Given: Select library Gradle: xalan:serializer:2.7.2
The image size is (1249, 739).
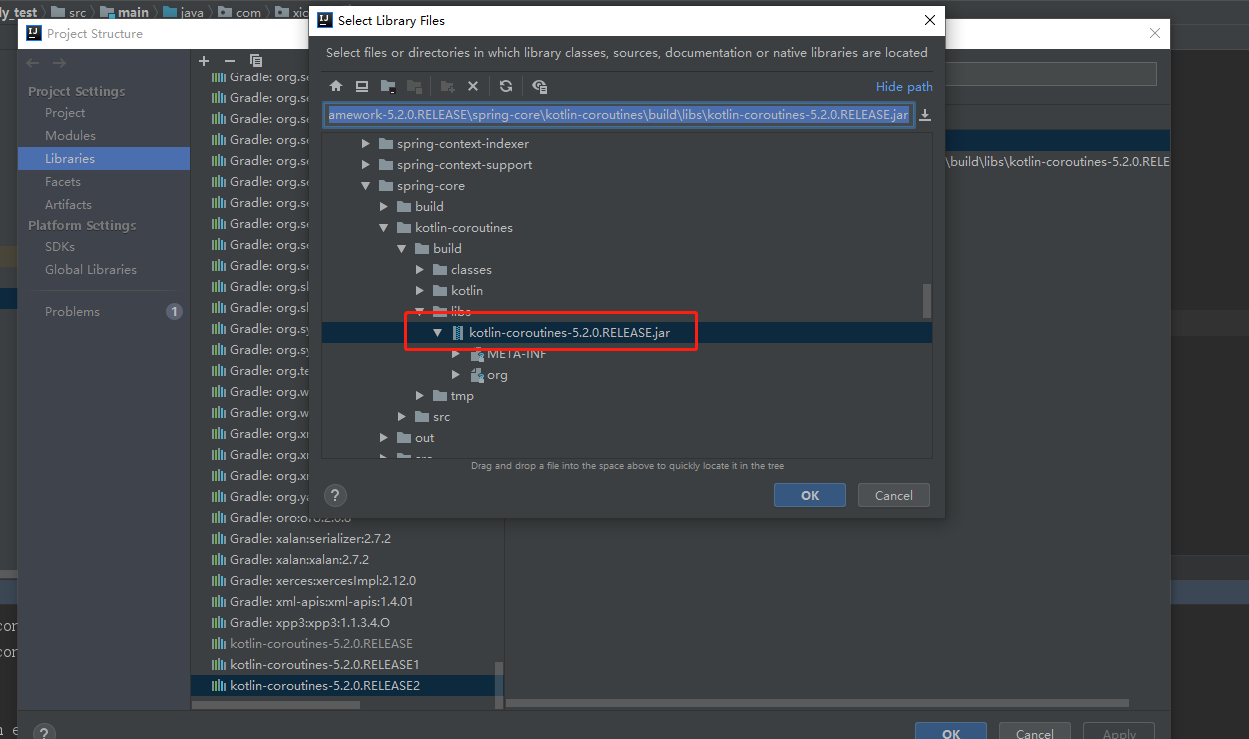Looking at the screenshot, I should (310, 539).
